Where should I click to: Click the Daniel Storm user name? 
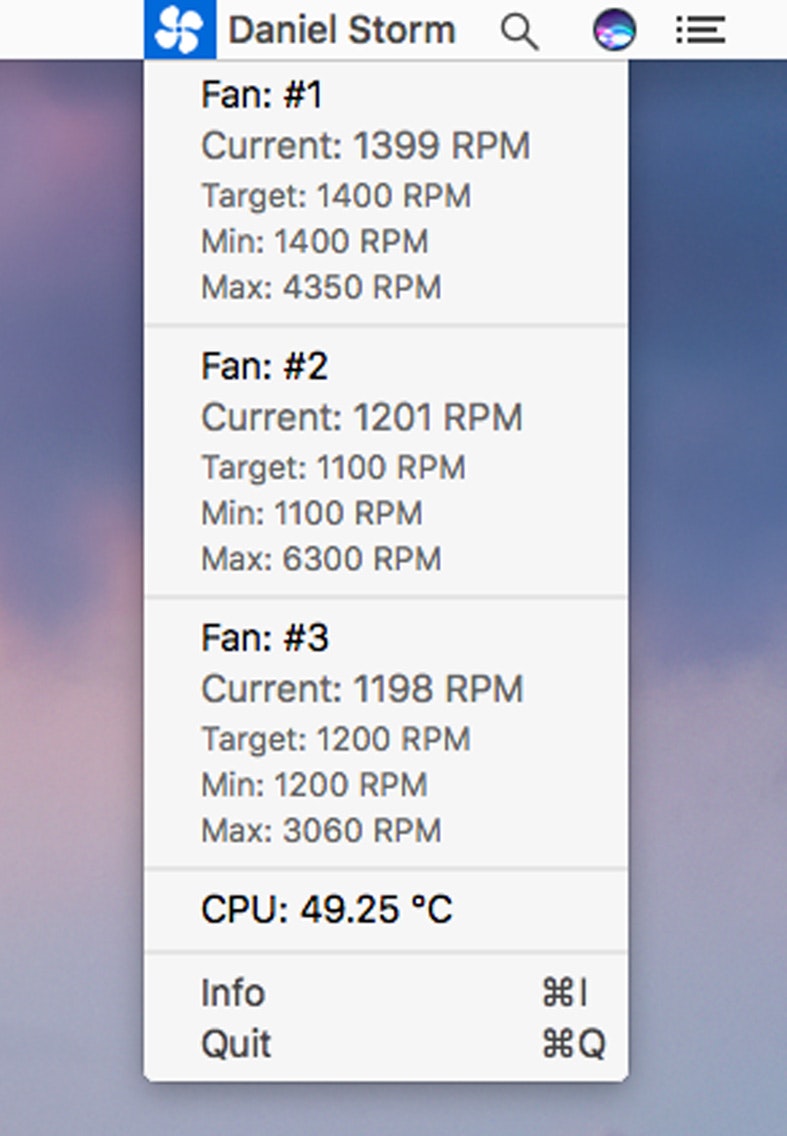(341, 31)
